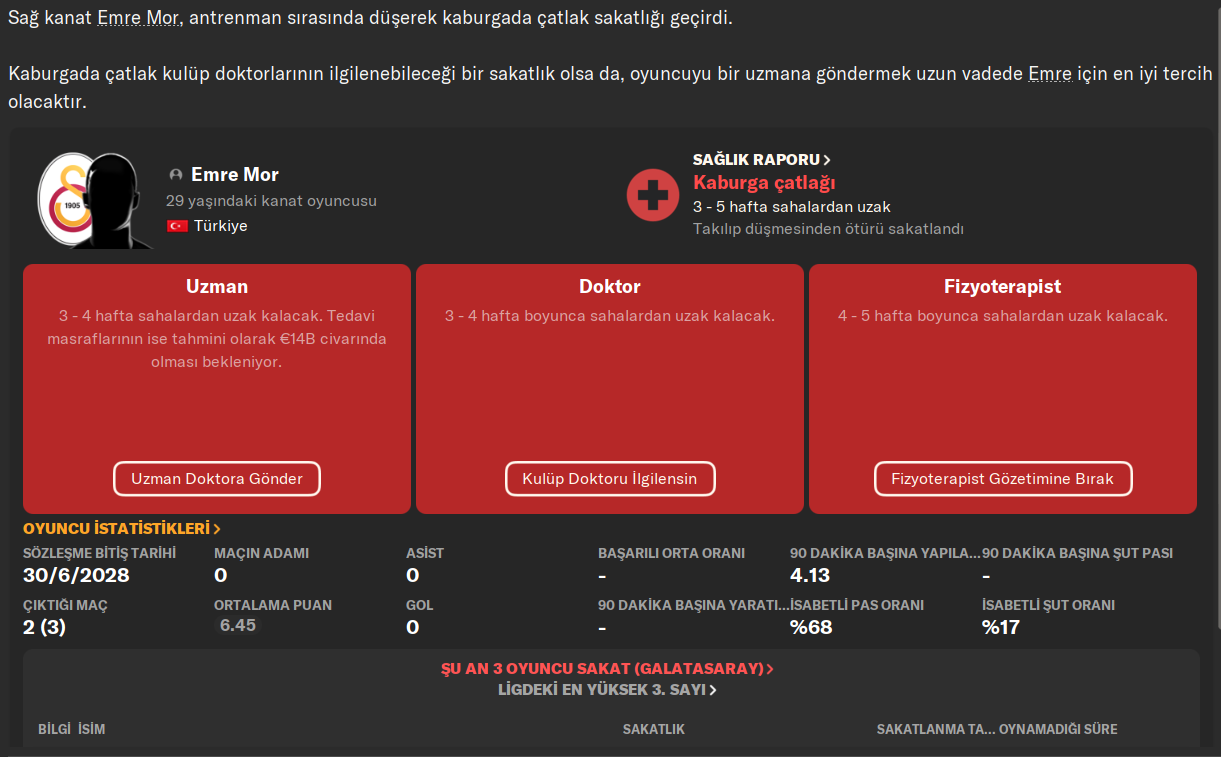
Task: Click the small person icon beside Emre Mor
Action: point(176,175)
